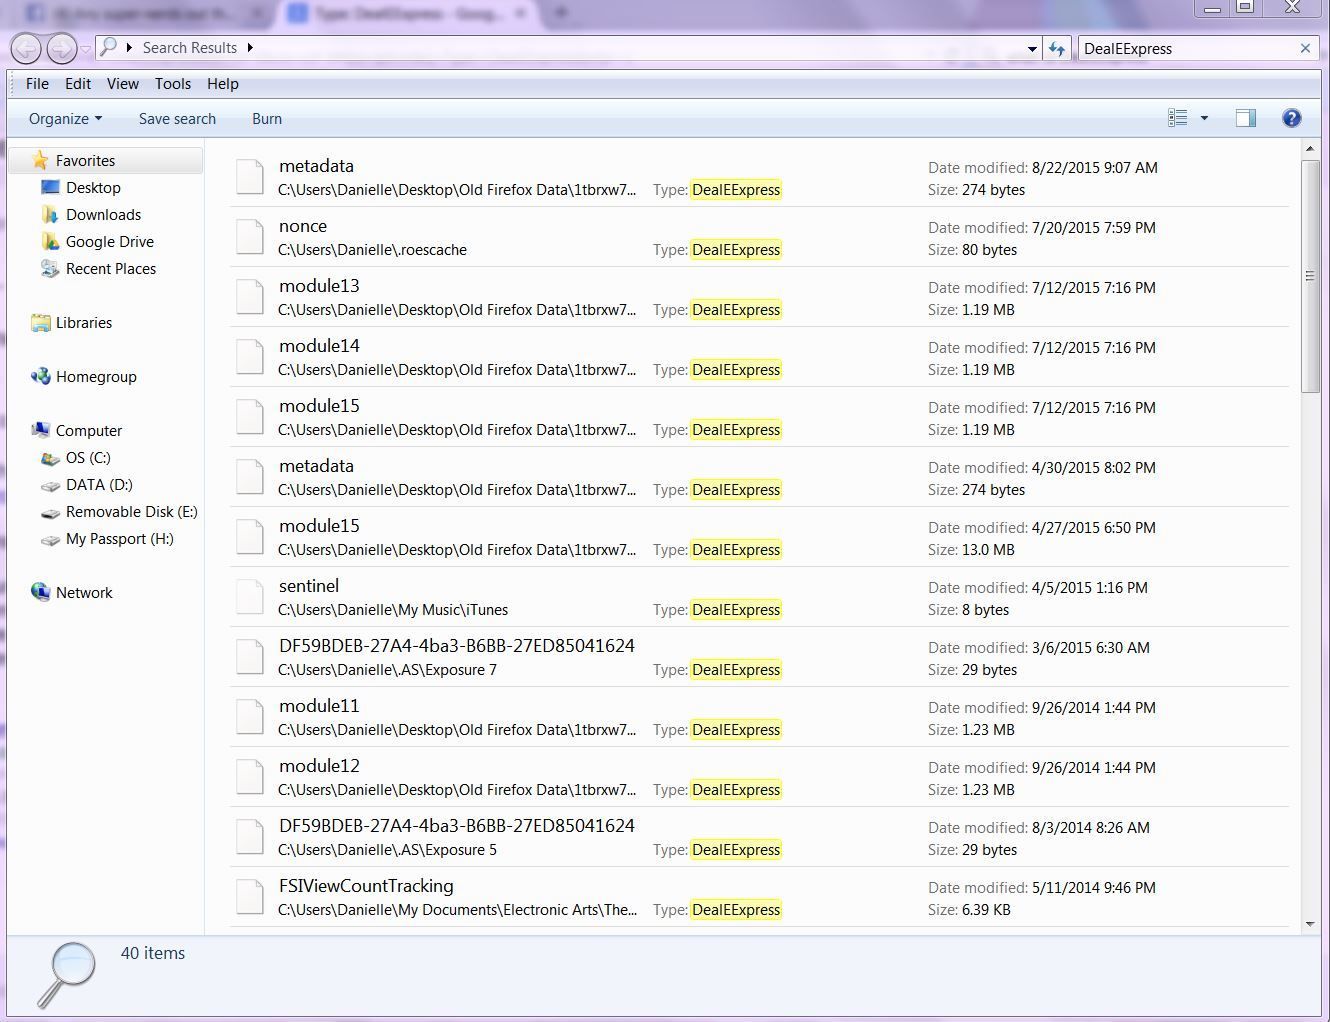Click the search magnifier icon in address bar

tap(109, 47)
